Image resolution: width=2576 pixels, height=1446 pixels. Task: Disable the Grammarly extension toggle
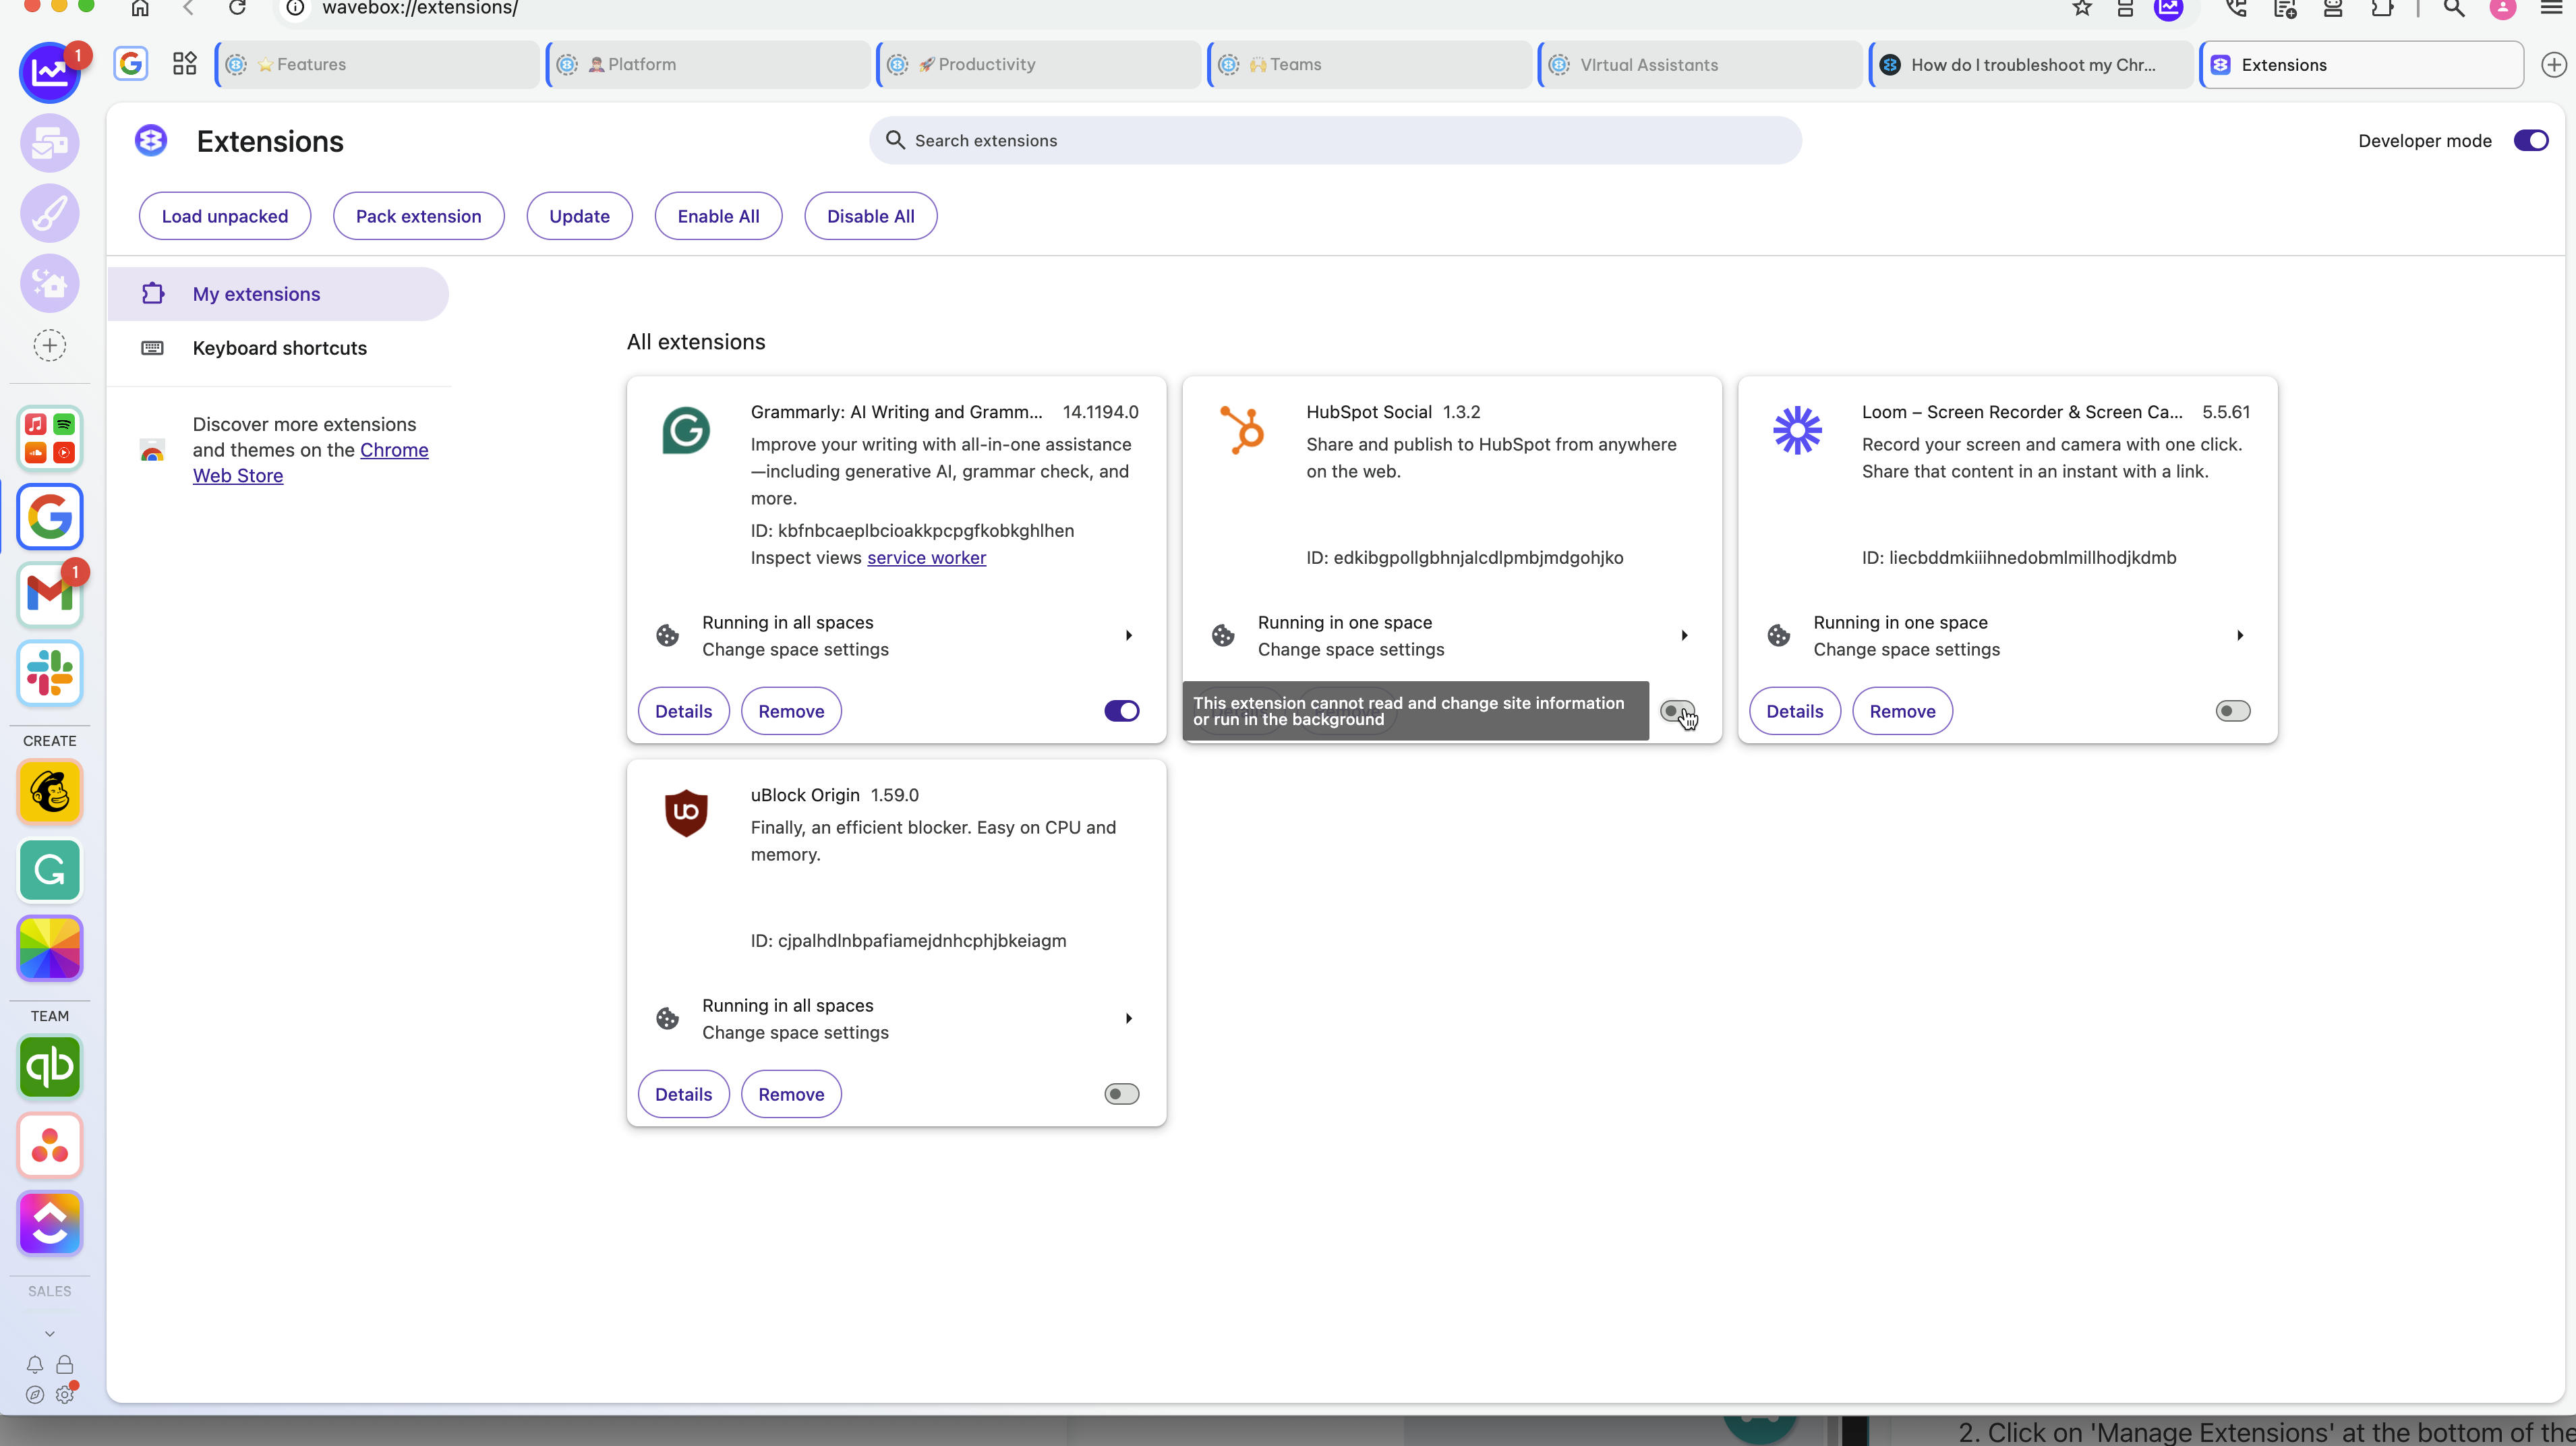click(x=1122, y=711)
